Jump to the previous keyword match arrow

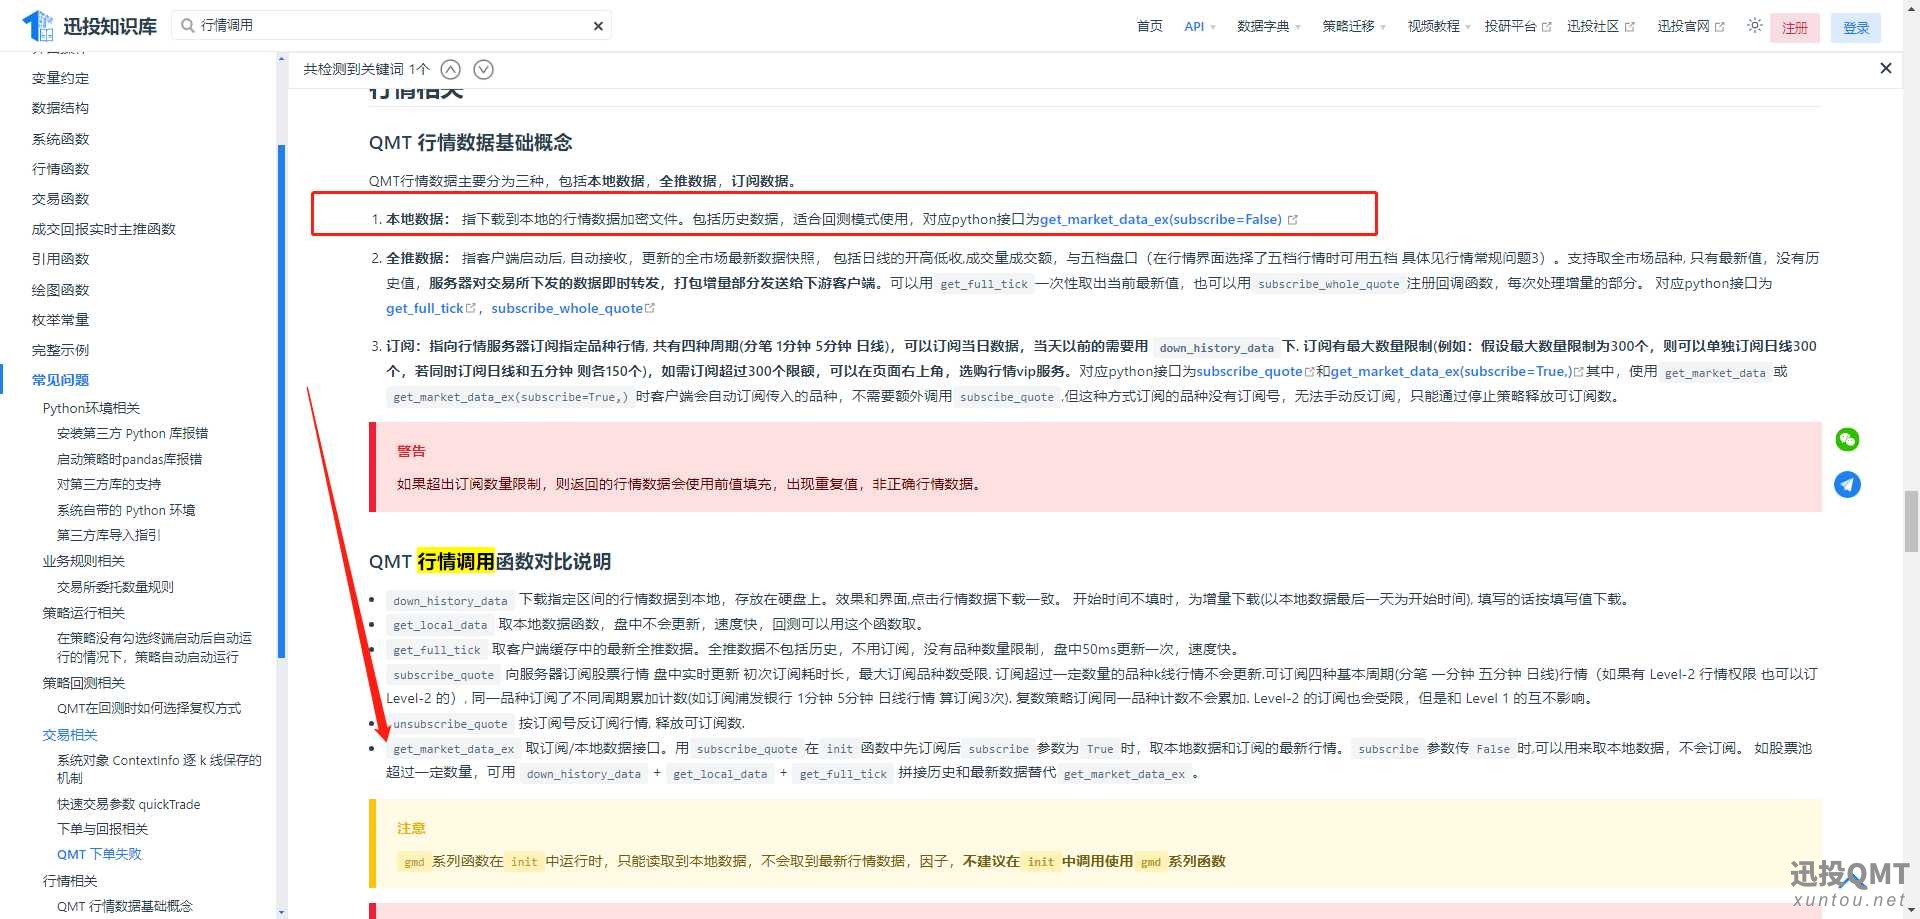(x=451, y=69)
